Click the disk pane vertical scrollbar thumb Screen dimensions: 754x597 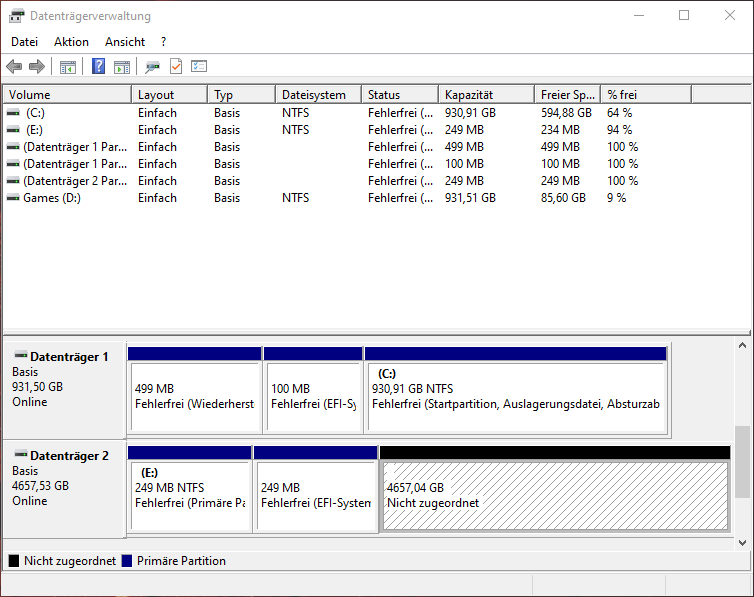coord(742,462)
